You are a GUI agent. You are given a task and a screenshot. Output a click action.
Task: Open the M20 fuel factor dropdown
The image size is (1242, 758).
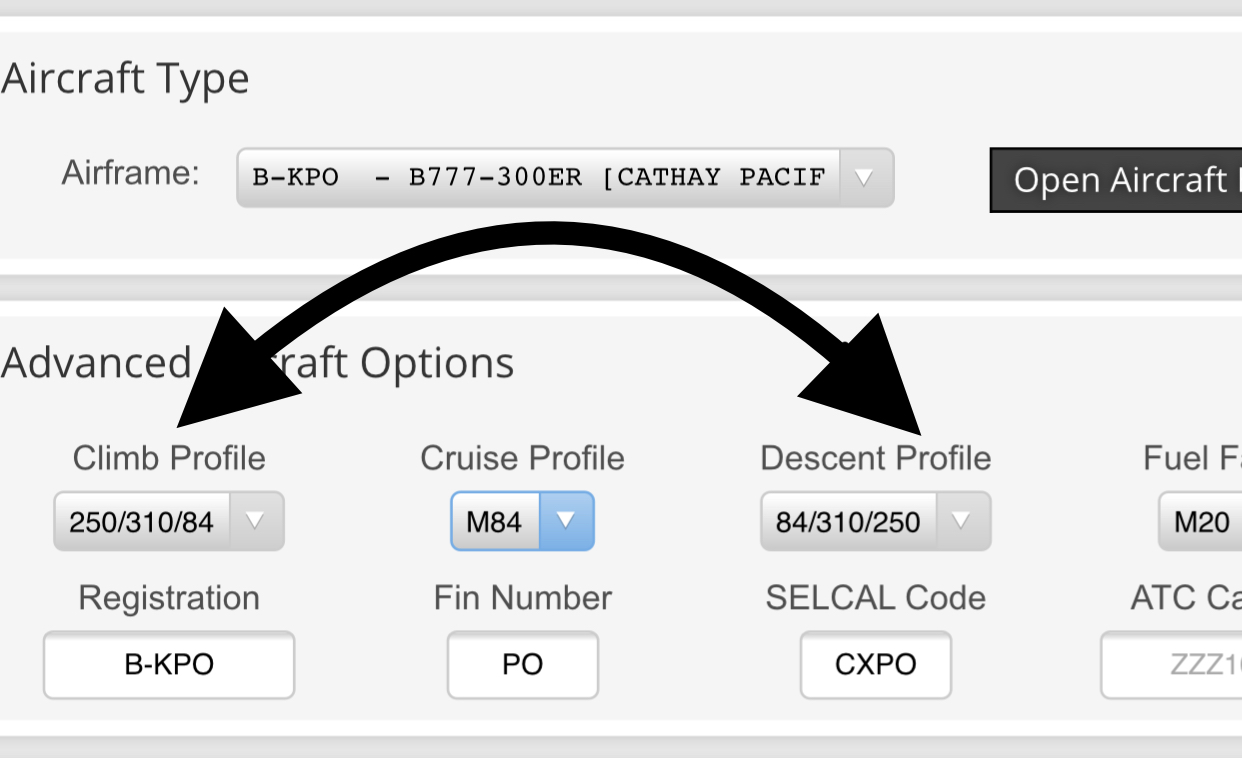pos(1200,521)
